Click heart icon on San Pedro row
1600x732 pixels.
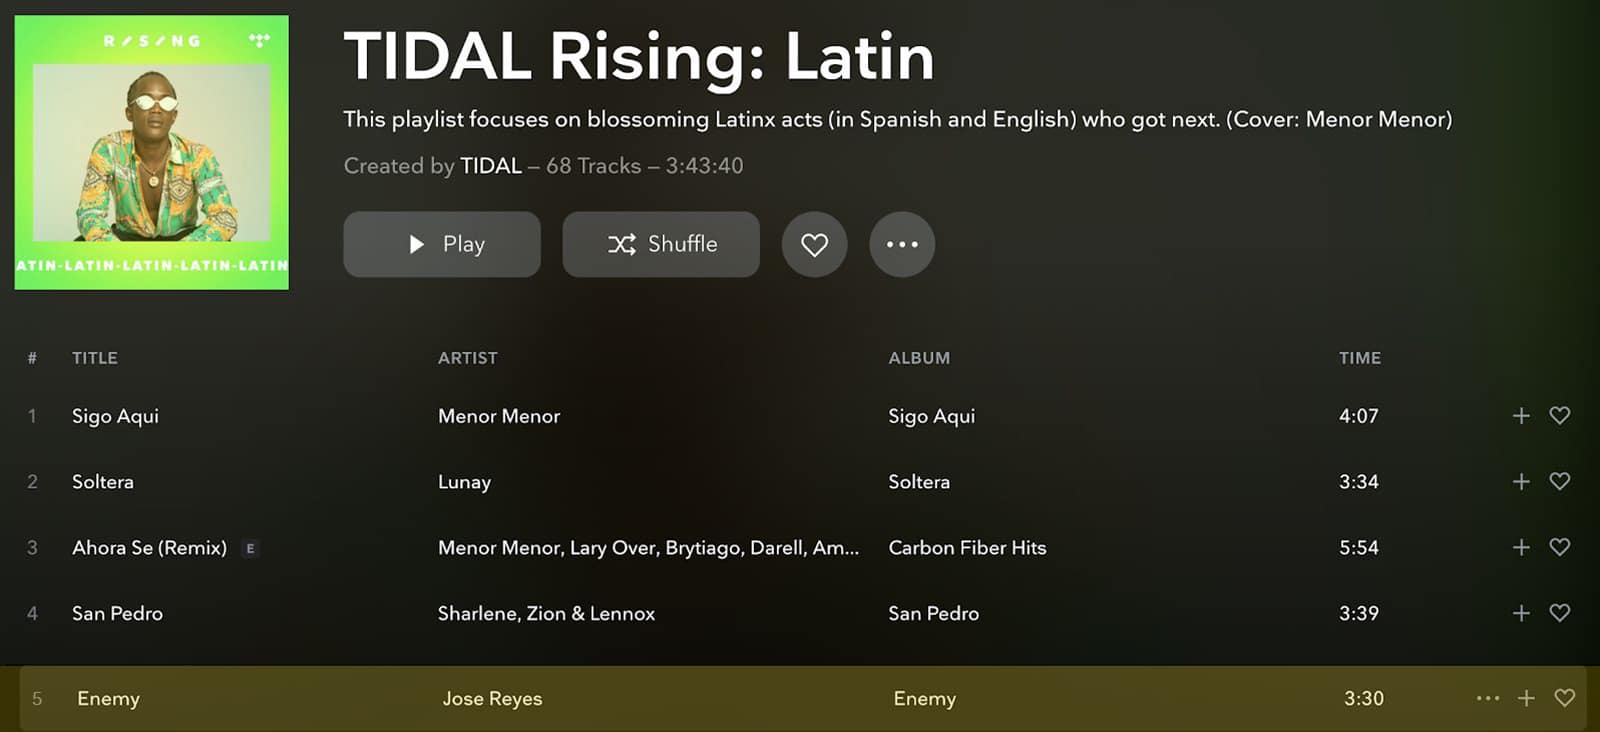coord(1559,613)
